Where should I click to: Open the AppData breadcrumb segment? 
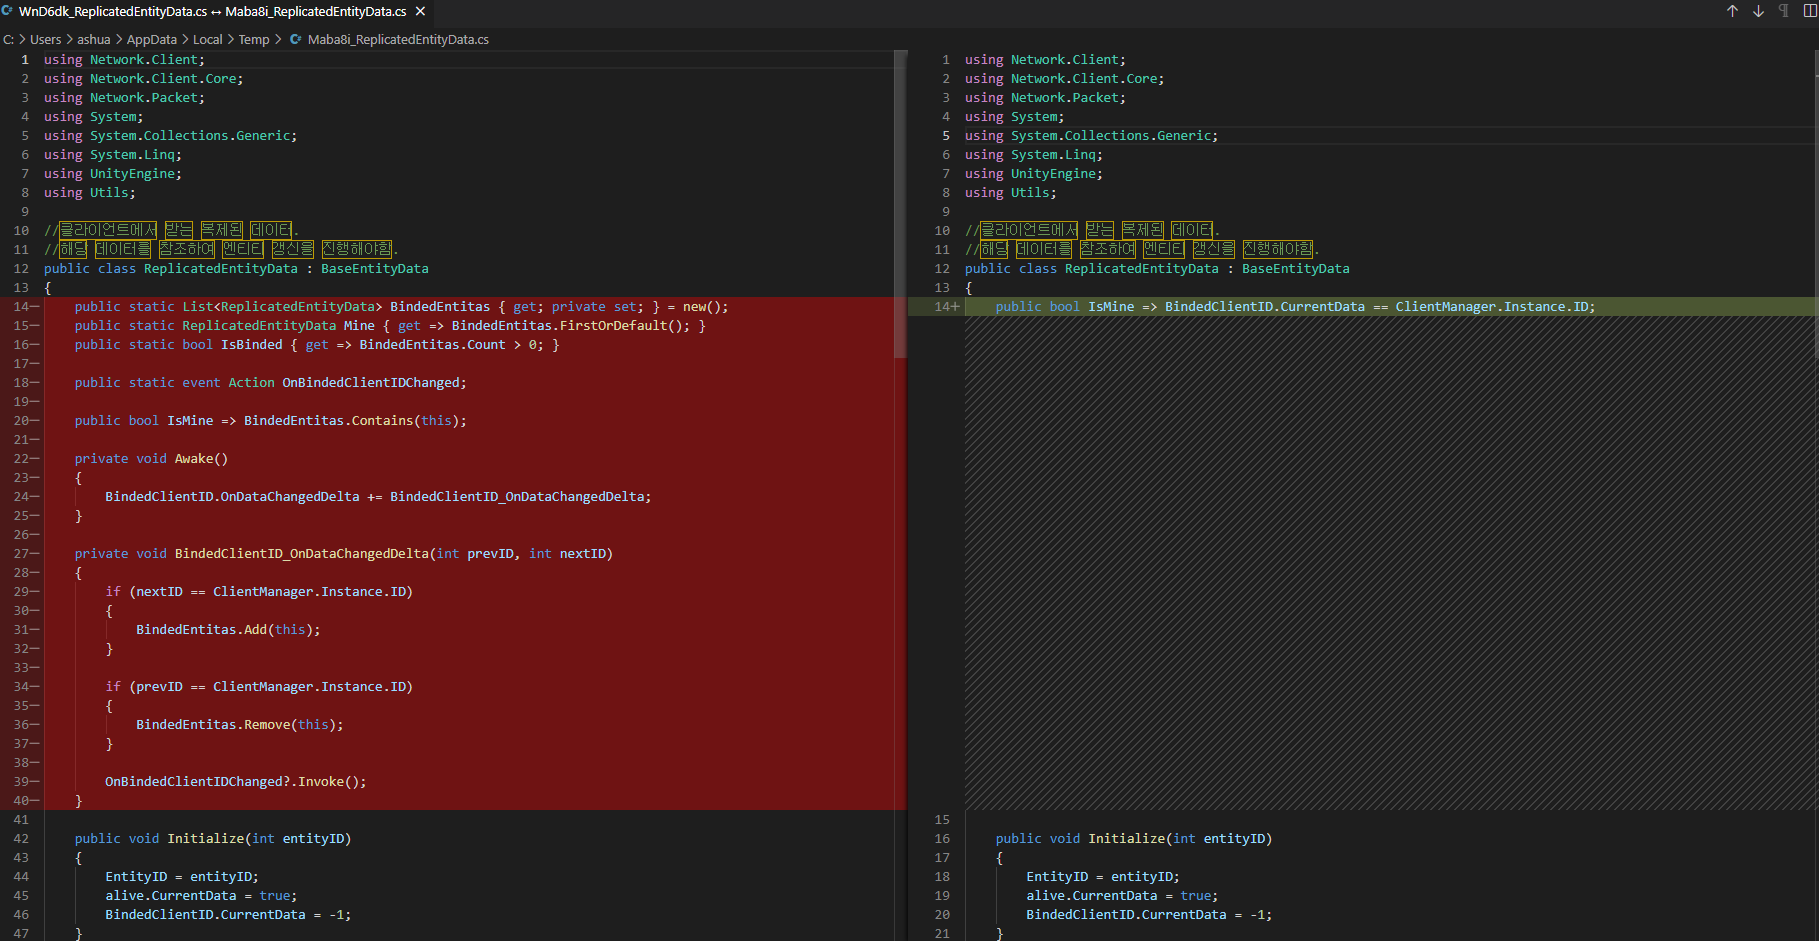(151, 40)
